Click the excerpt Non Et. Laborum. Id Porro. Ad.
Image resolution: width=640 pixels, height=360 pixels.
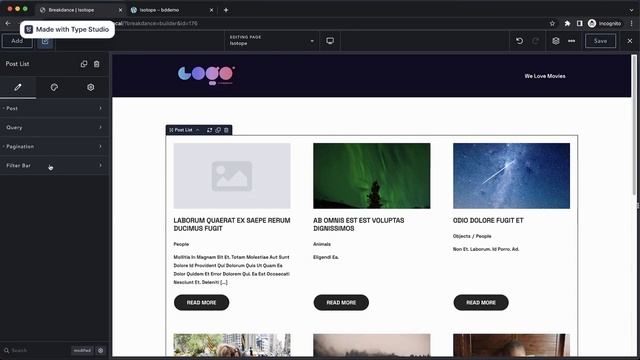pyautogui.click(x=486, y=249)
